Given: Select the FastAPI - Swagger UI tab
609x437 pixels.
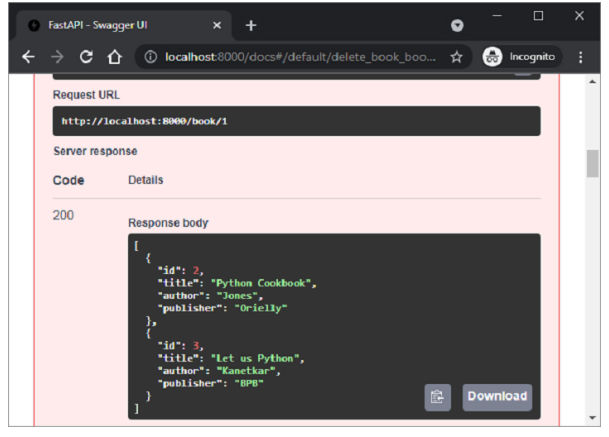Looking at the screenshot, I should 120,24.
